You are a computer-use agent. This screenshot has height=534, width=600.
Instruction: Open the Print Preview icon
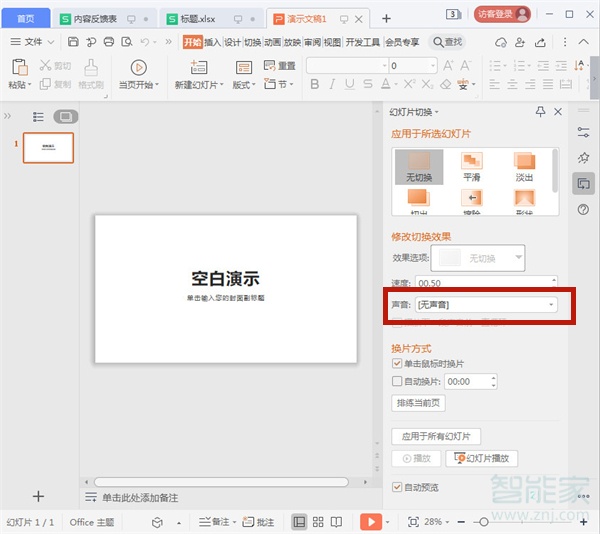point(126,42)
